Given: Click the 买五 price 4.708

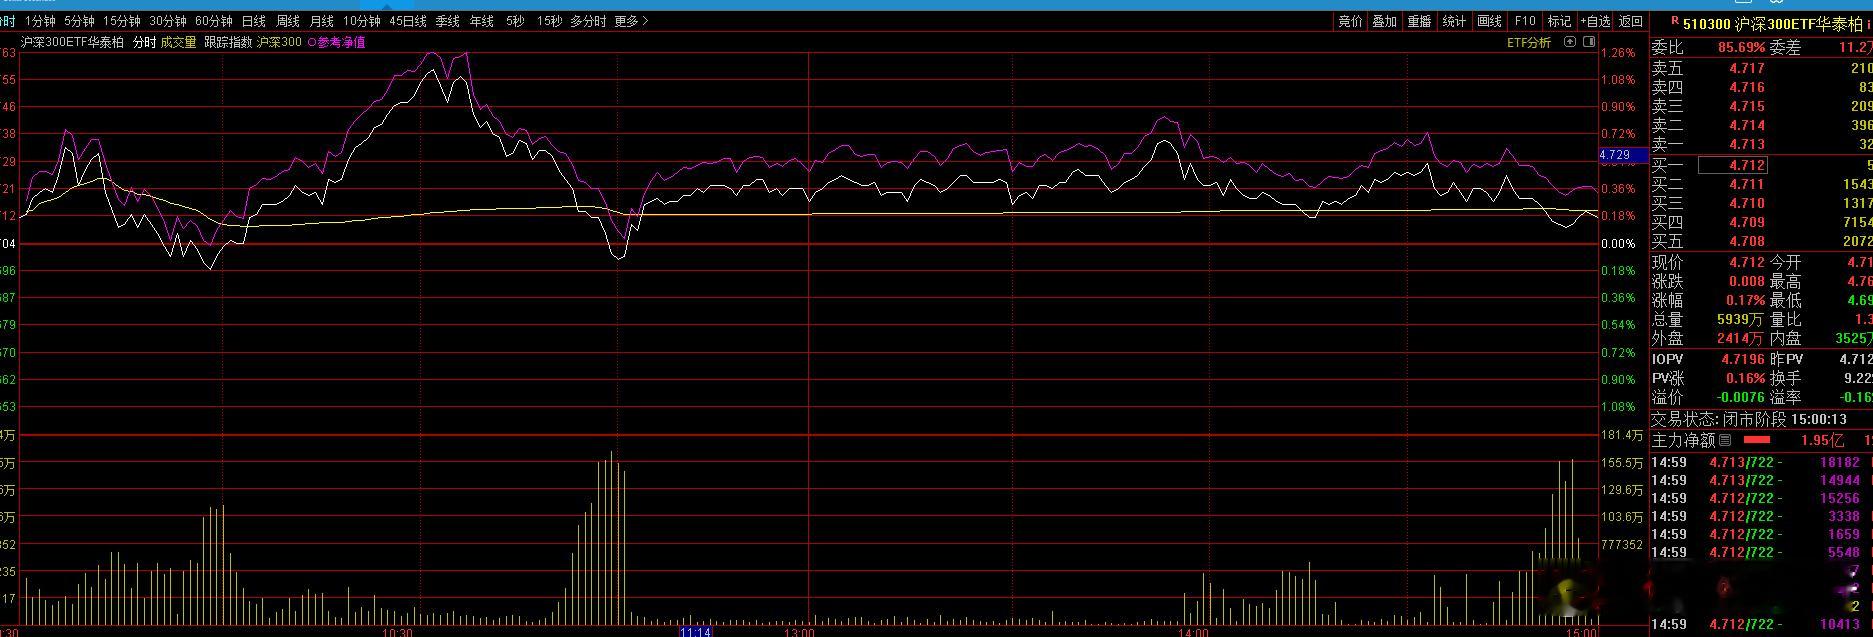Looking at the screenshot, I should 1747,241.
